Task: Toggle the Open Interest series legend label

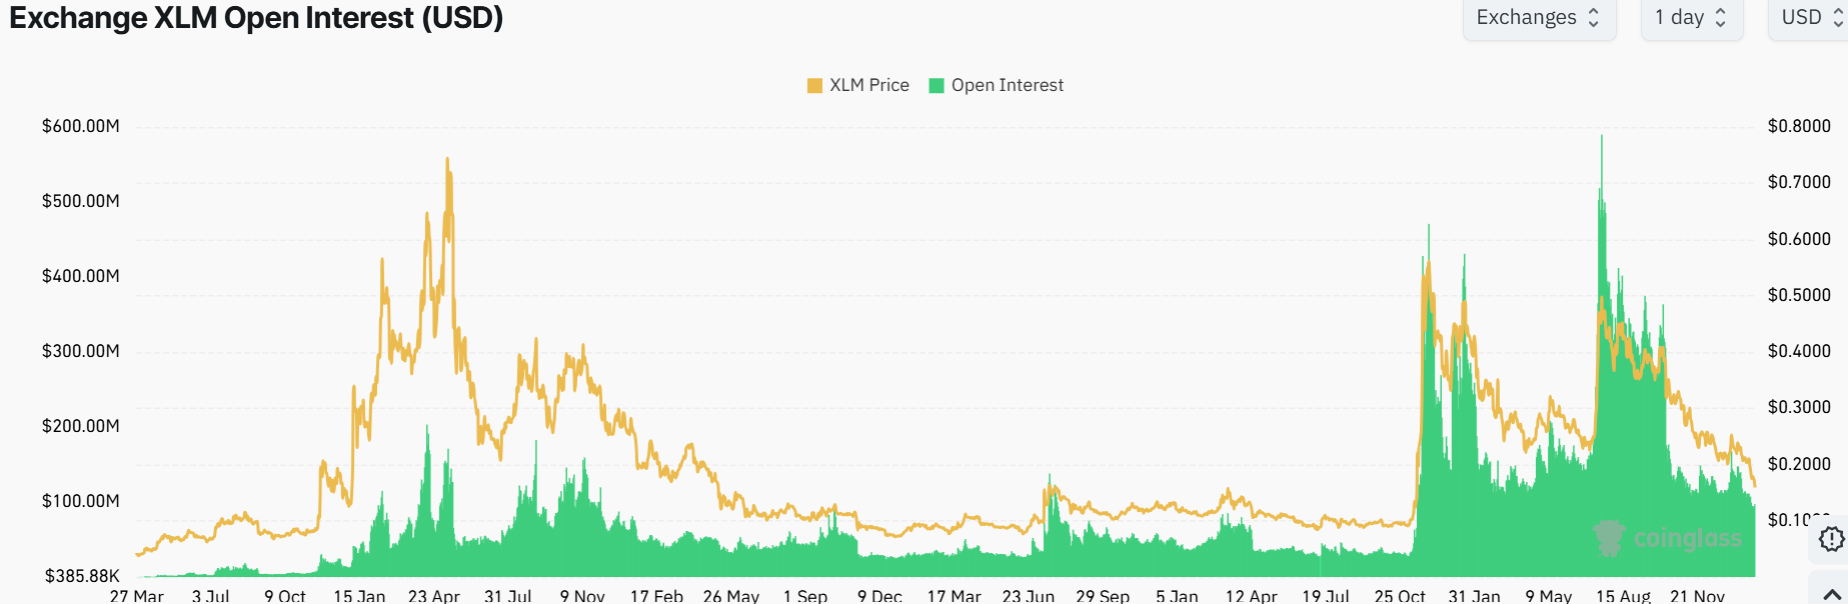Action: (x=1007, y=86)
